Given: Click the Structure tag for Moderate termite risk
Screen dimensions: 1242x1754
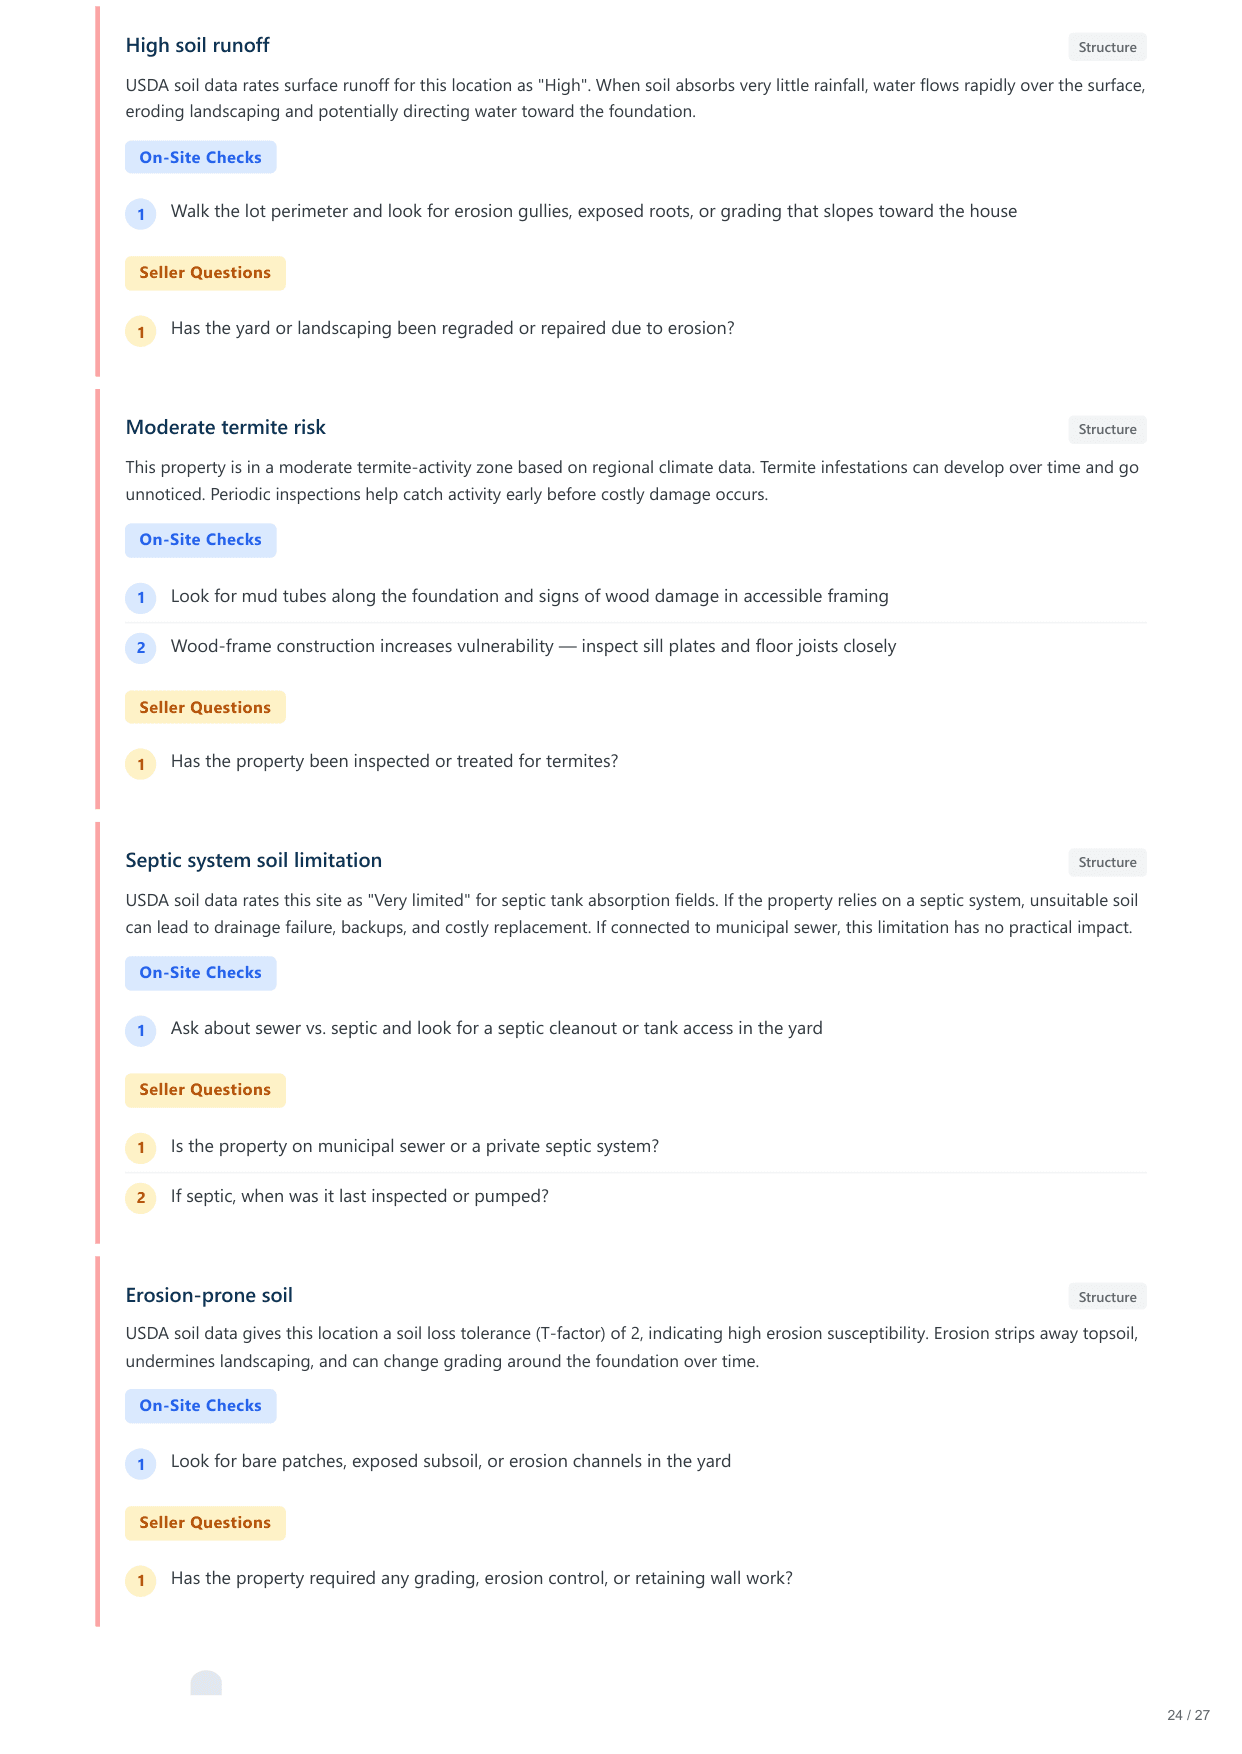Looking at the screenshot, I should tap(1107, 430).
